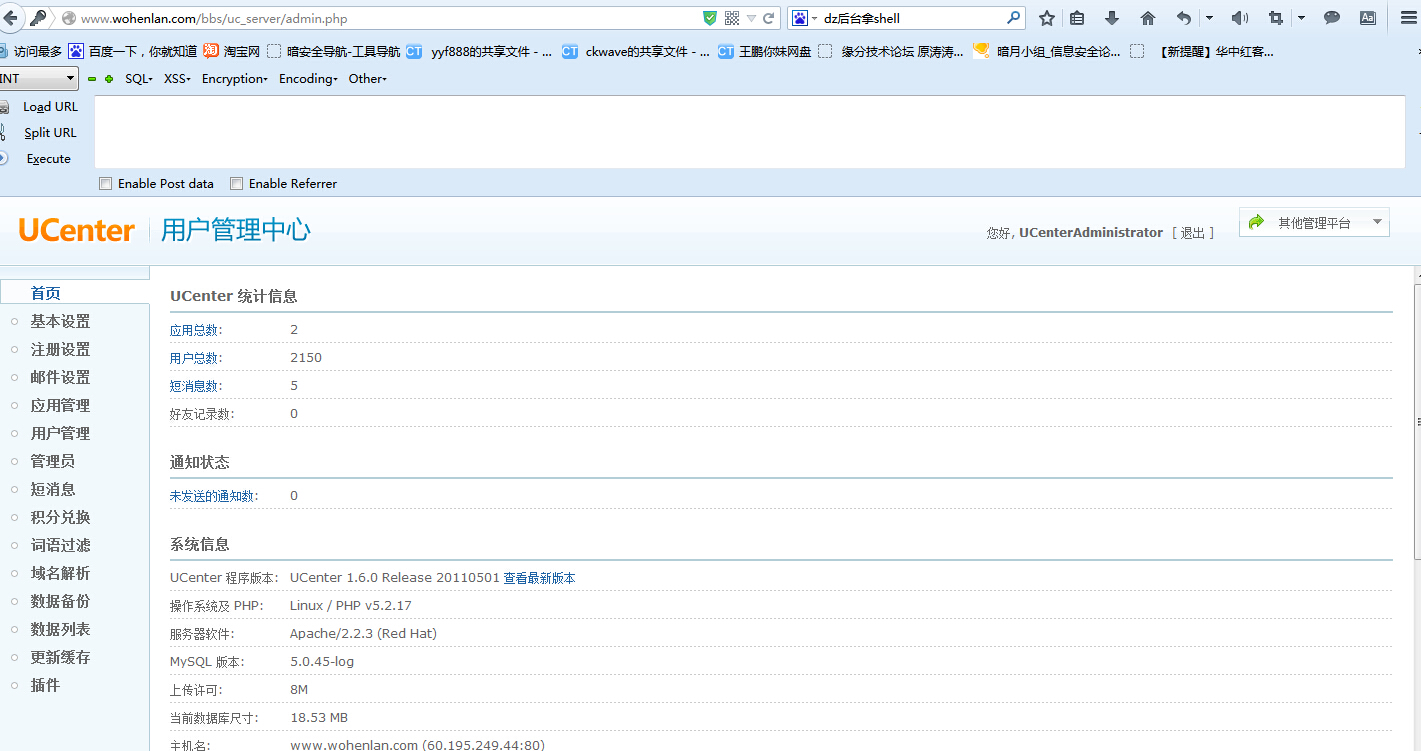Click the 应用总数 link
This screenshot has width=1421, height=751.
pos(197,330)
